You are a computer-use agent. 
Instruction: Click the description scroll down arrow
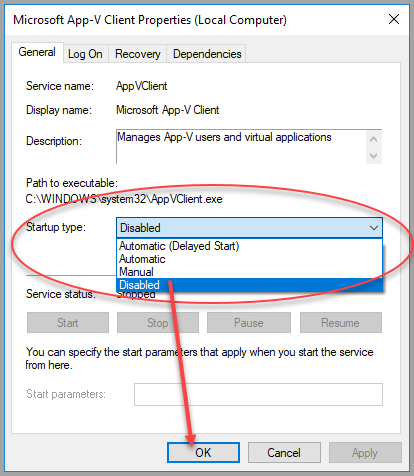(374, 156)
